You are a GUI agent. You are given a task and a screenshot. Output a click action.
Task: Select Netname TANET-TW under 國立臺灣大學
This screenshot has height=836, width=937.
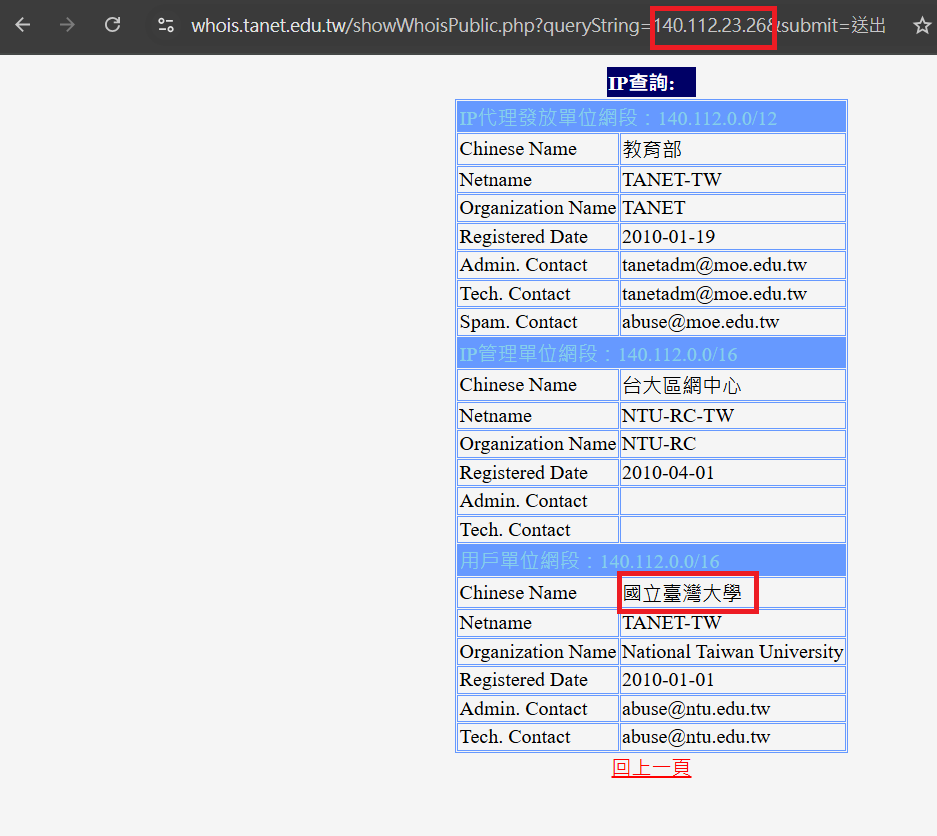coord(733,623)
